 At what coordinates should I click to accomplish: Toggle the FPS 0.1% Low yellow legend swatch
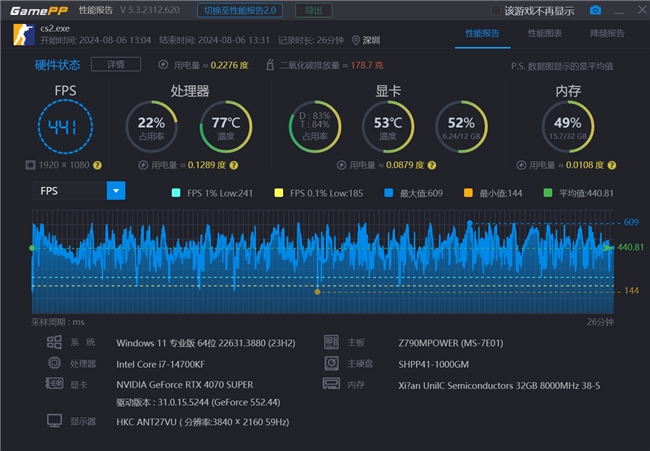[x=279, y=193]
